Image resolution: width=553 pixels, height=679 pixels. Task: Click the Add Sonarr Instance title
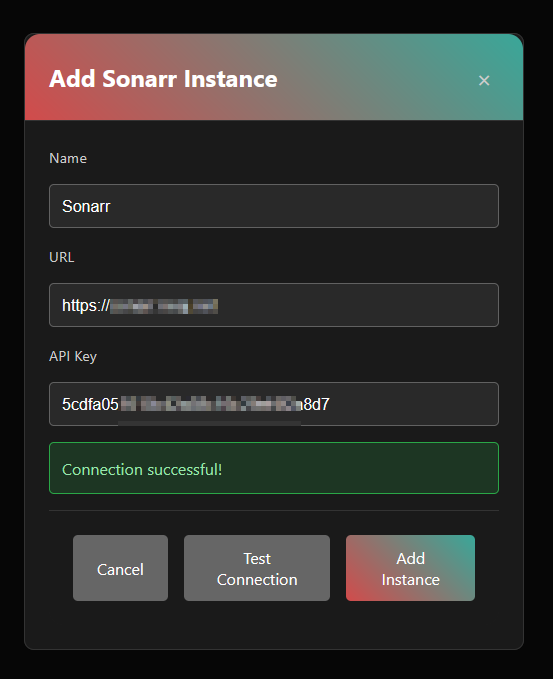(x=163, y=79)
